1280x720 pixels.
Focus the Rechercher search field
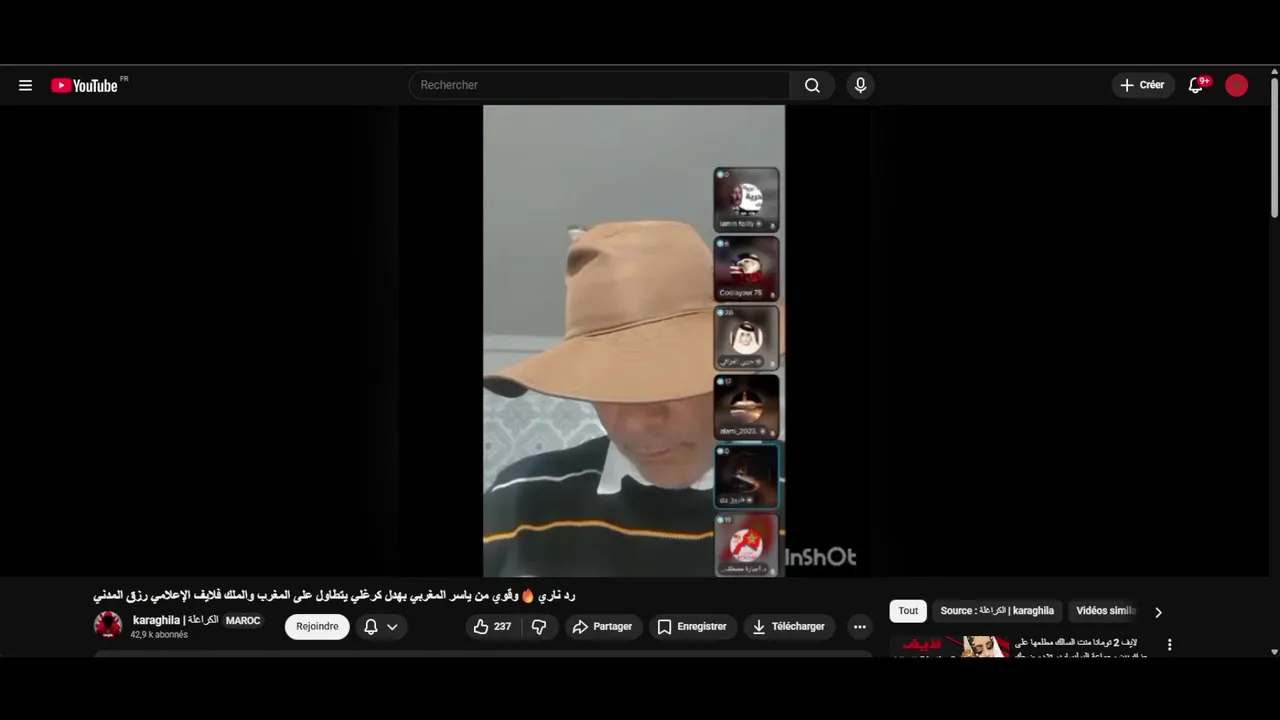coord(599,85)
